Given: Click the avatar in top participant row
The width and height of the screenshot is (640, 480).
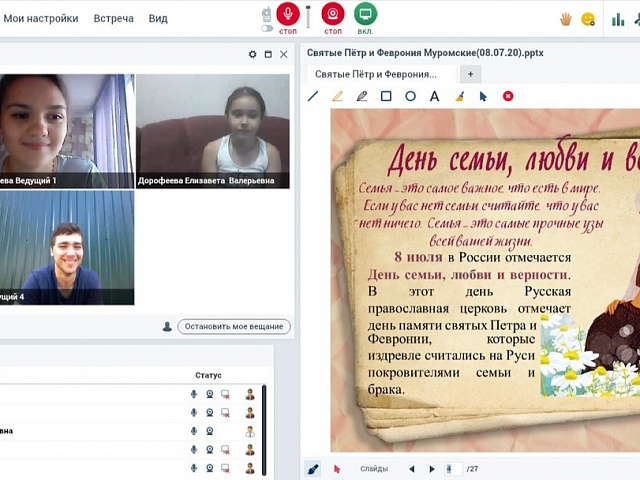Looking at the screenshot, I should click(x=250, y=394).
